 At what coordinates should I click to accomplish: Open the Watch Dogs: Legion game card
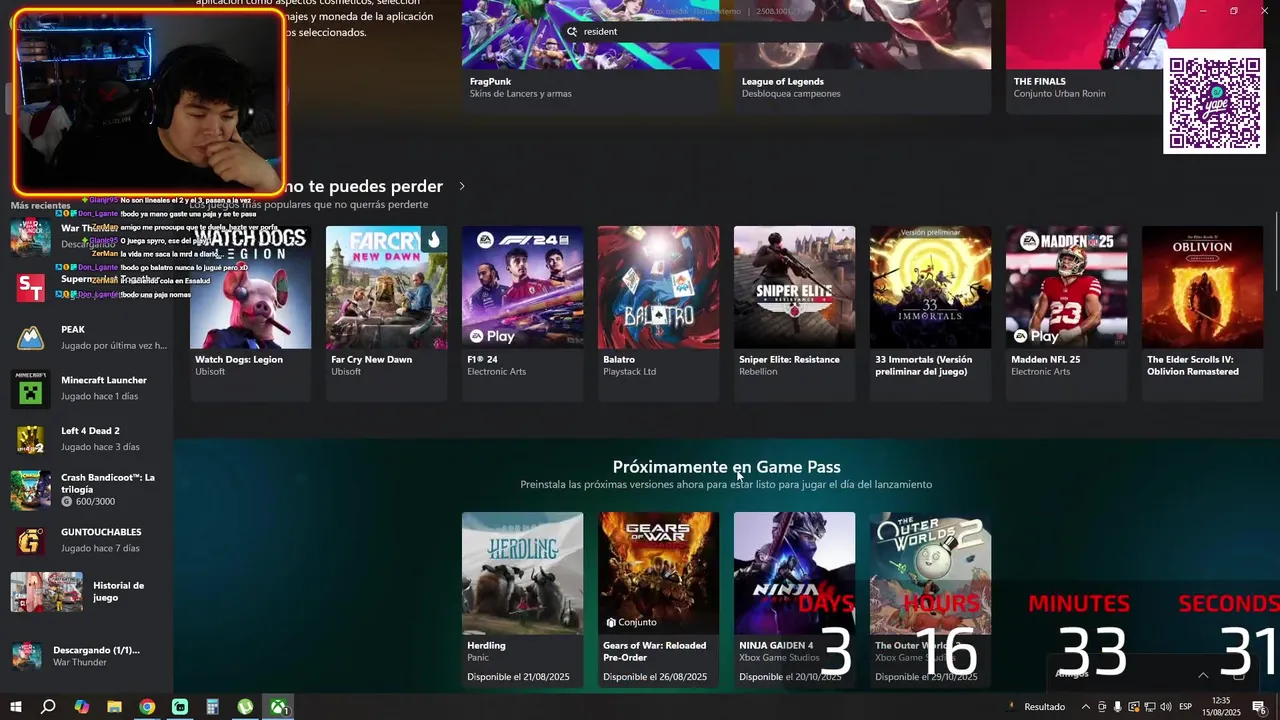[x=250, y=313]
